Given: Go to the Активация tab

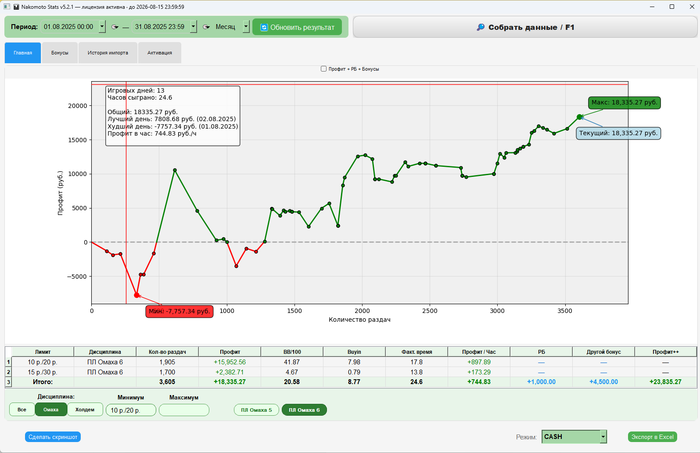Looking at the screenshot, I should click(160, 53).
